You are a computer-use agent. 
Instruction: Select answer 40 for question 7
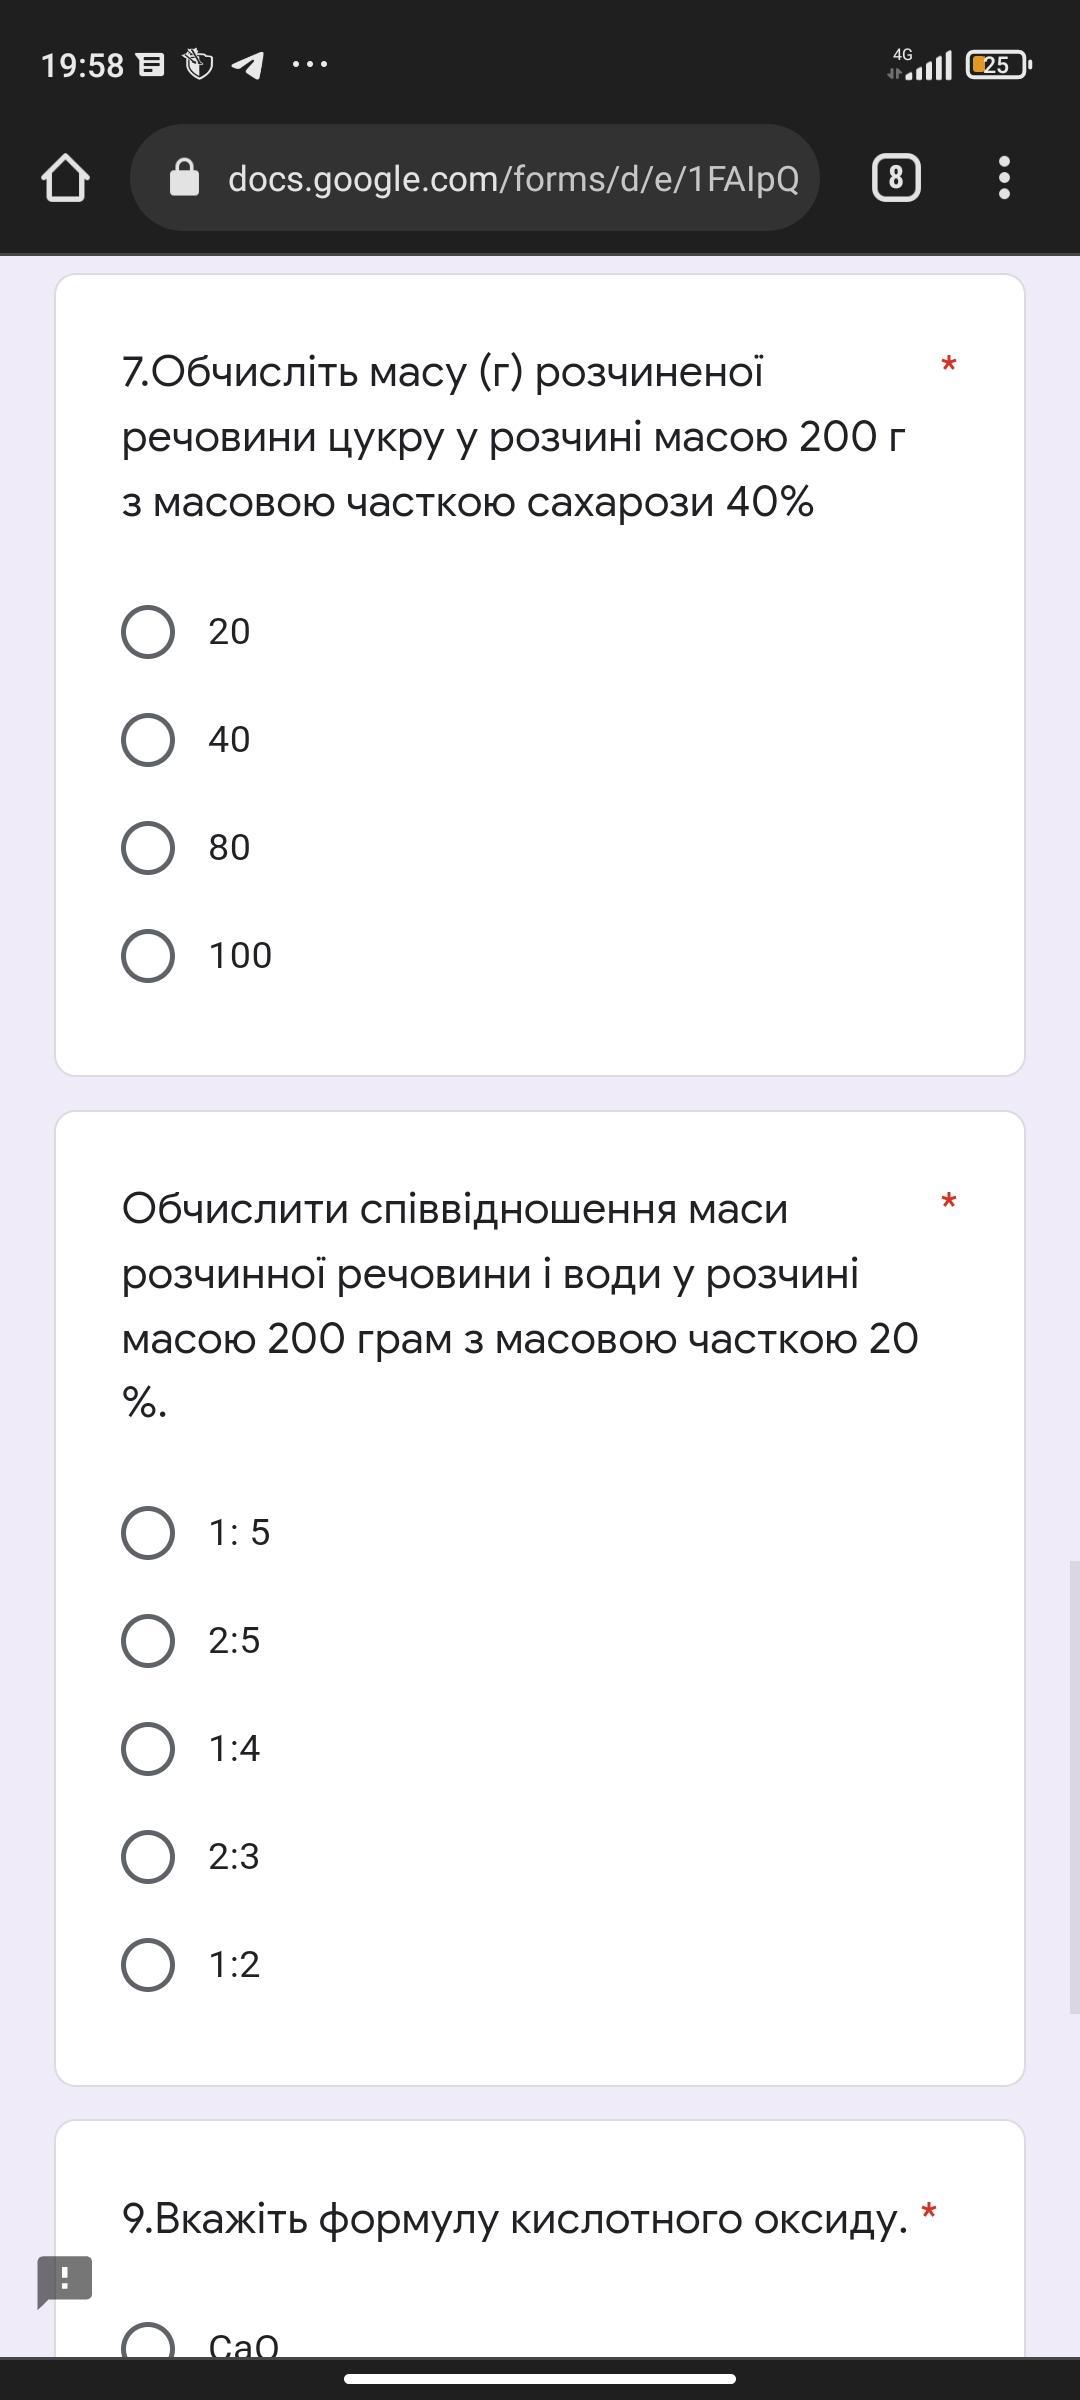(148, 740)
